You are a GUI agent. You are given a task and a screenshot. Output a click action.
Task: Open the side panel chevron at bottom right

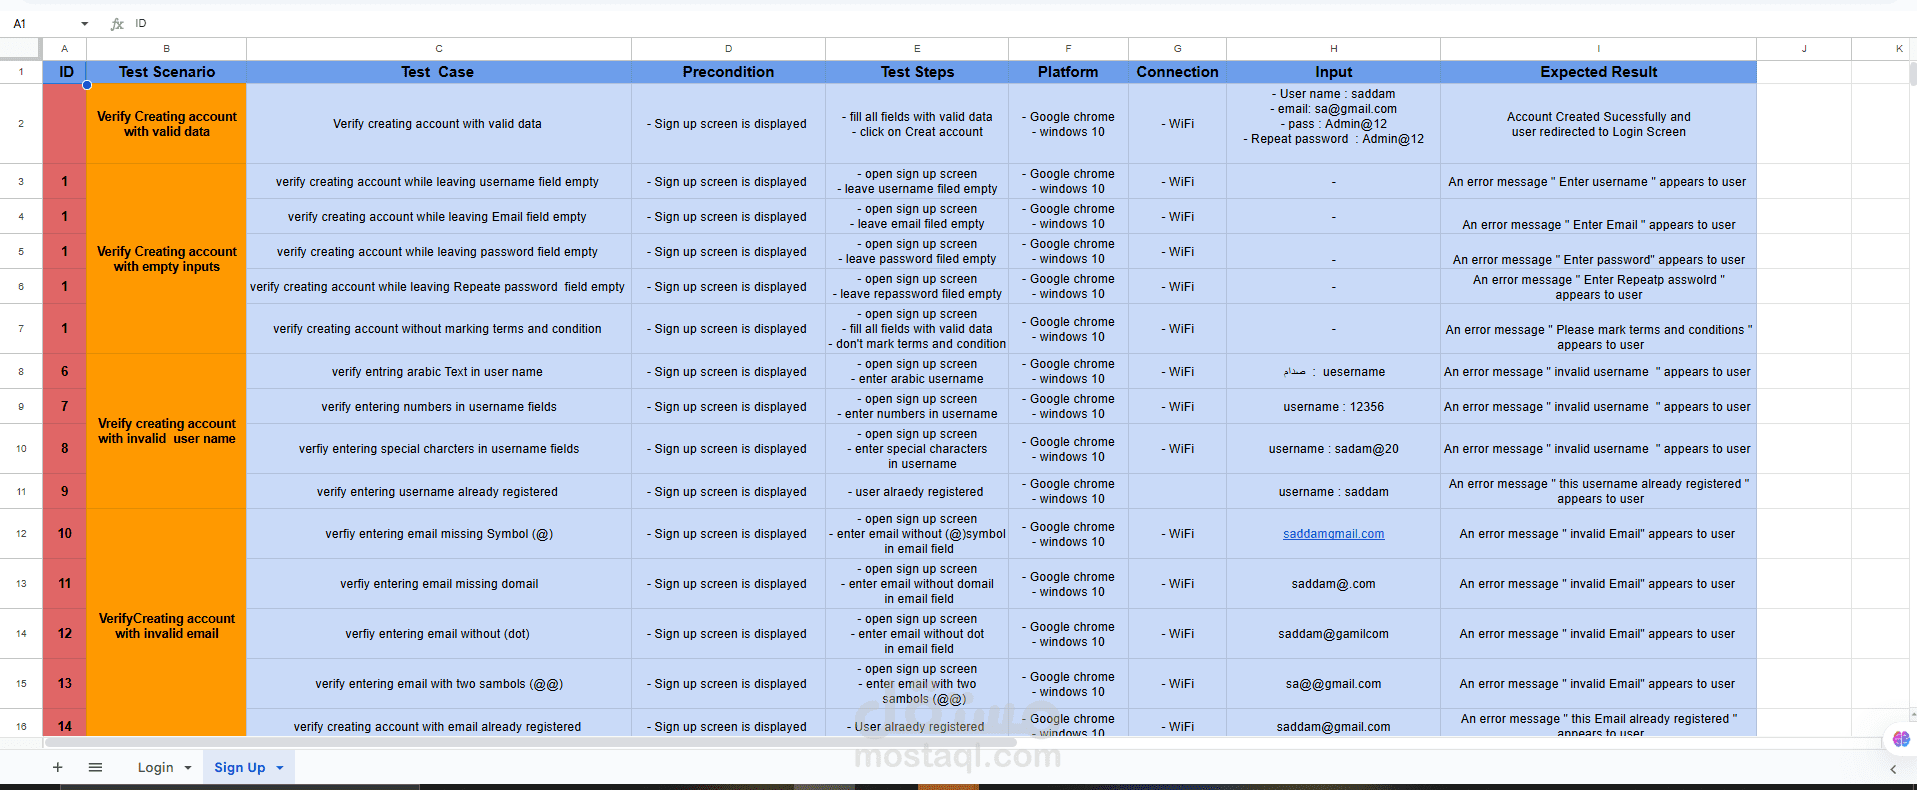[x=1893, y=769]
